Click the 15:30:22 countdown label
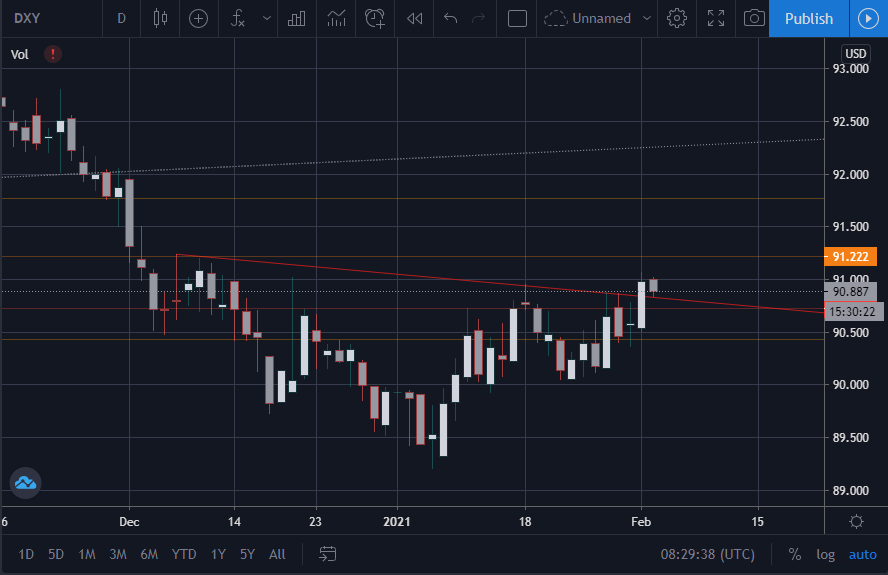 853,312
